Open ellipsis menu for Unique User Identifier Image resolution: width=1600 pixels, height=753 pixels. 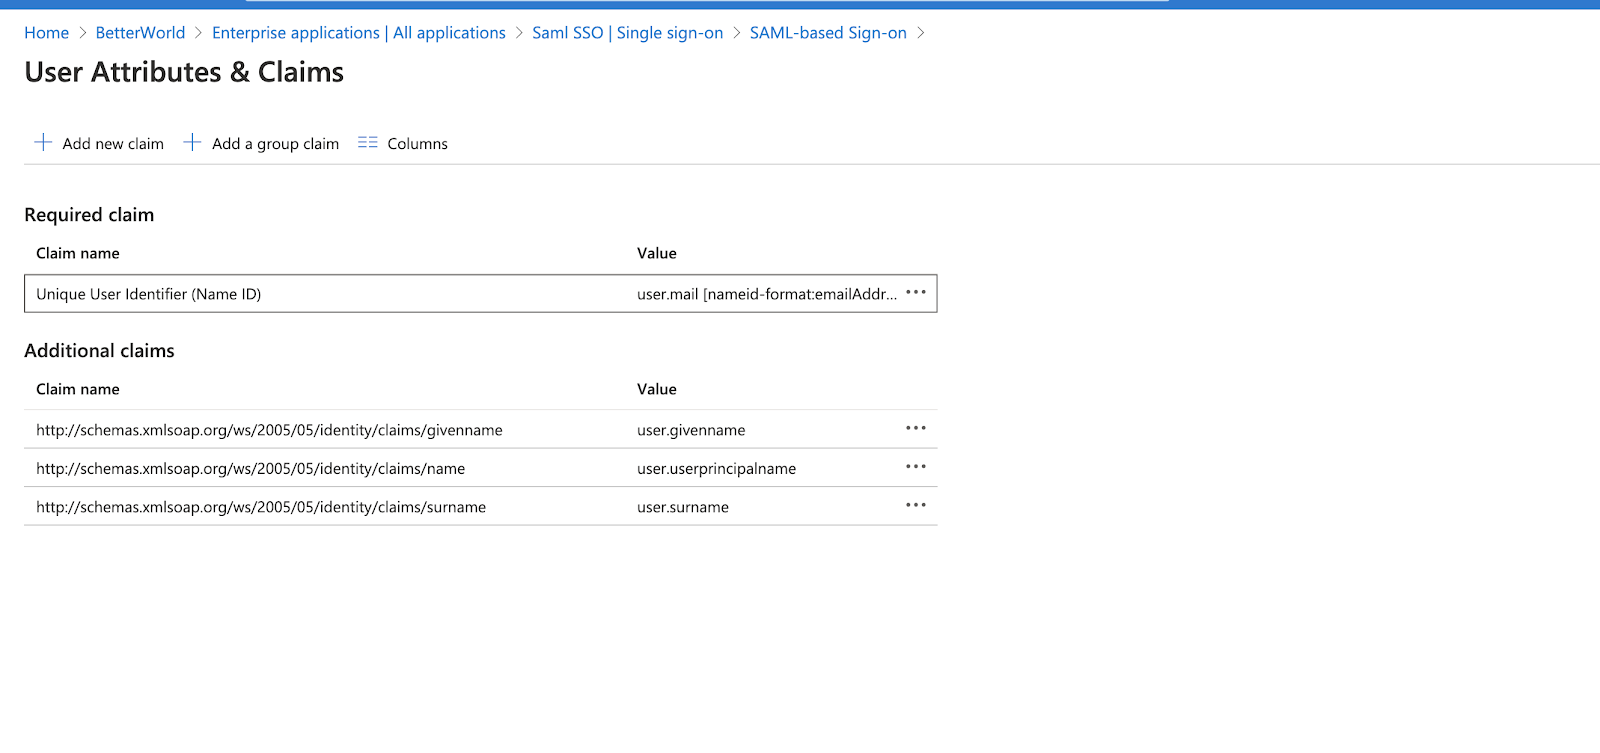[915, 293]
